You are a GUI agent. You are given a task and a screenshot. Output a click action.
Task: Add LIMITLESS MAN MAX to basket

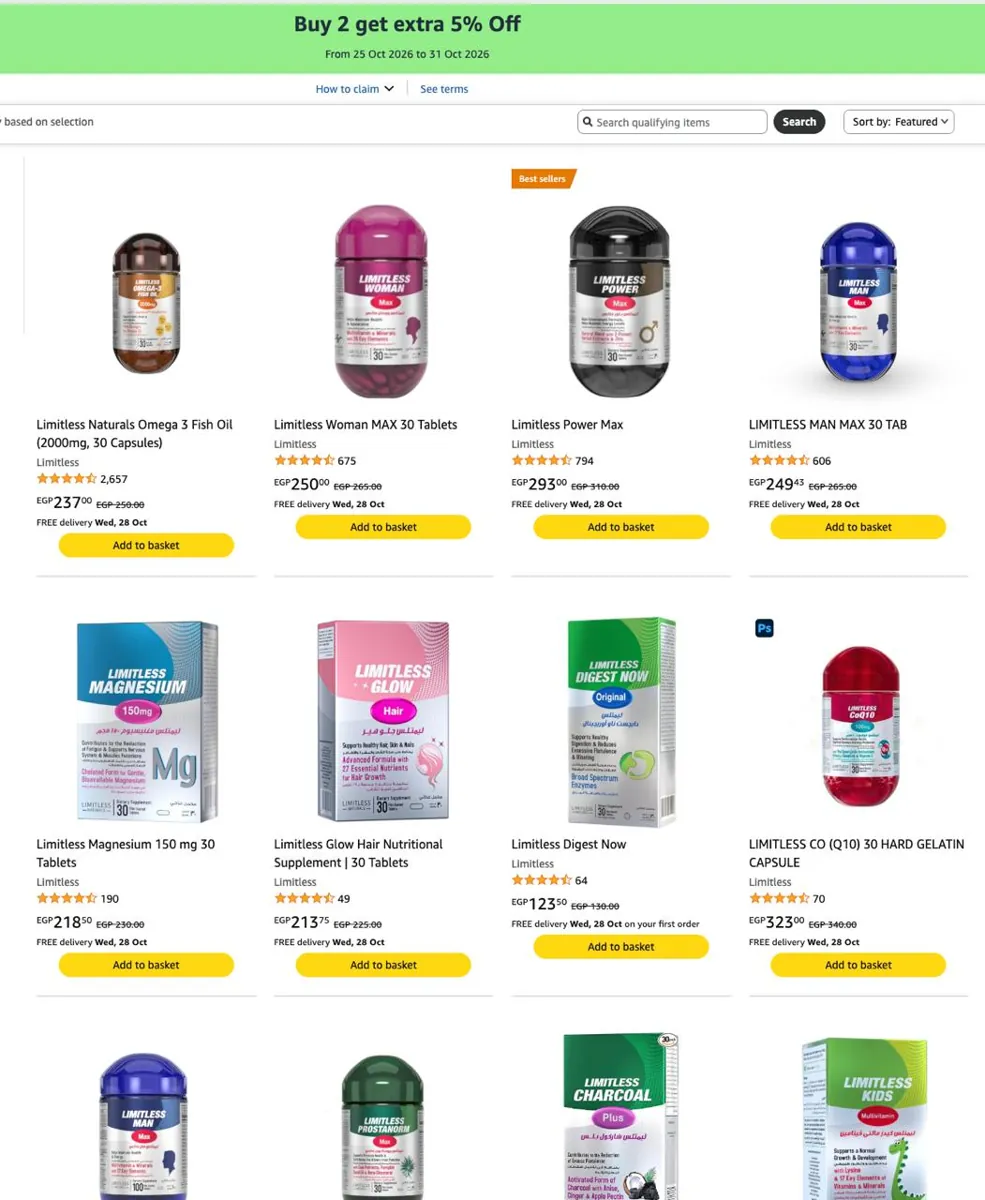[858, 527]
